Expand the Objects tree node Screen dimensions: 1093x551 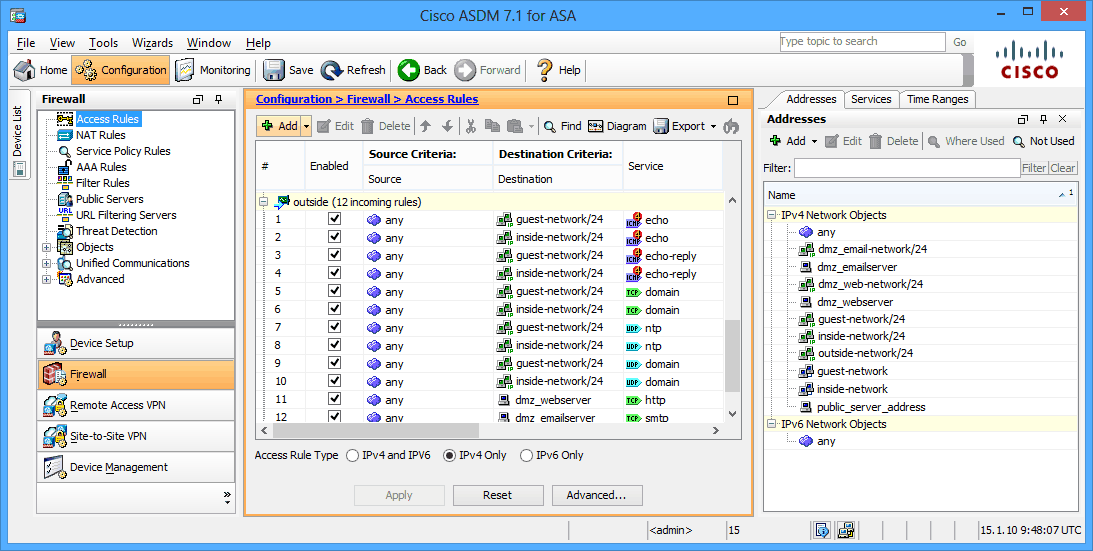coord(47,247)
